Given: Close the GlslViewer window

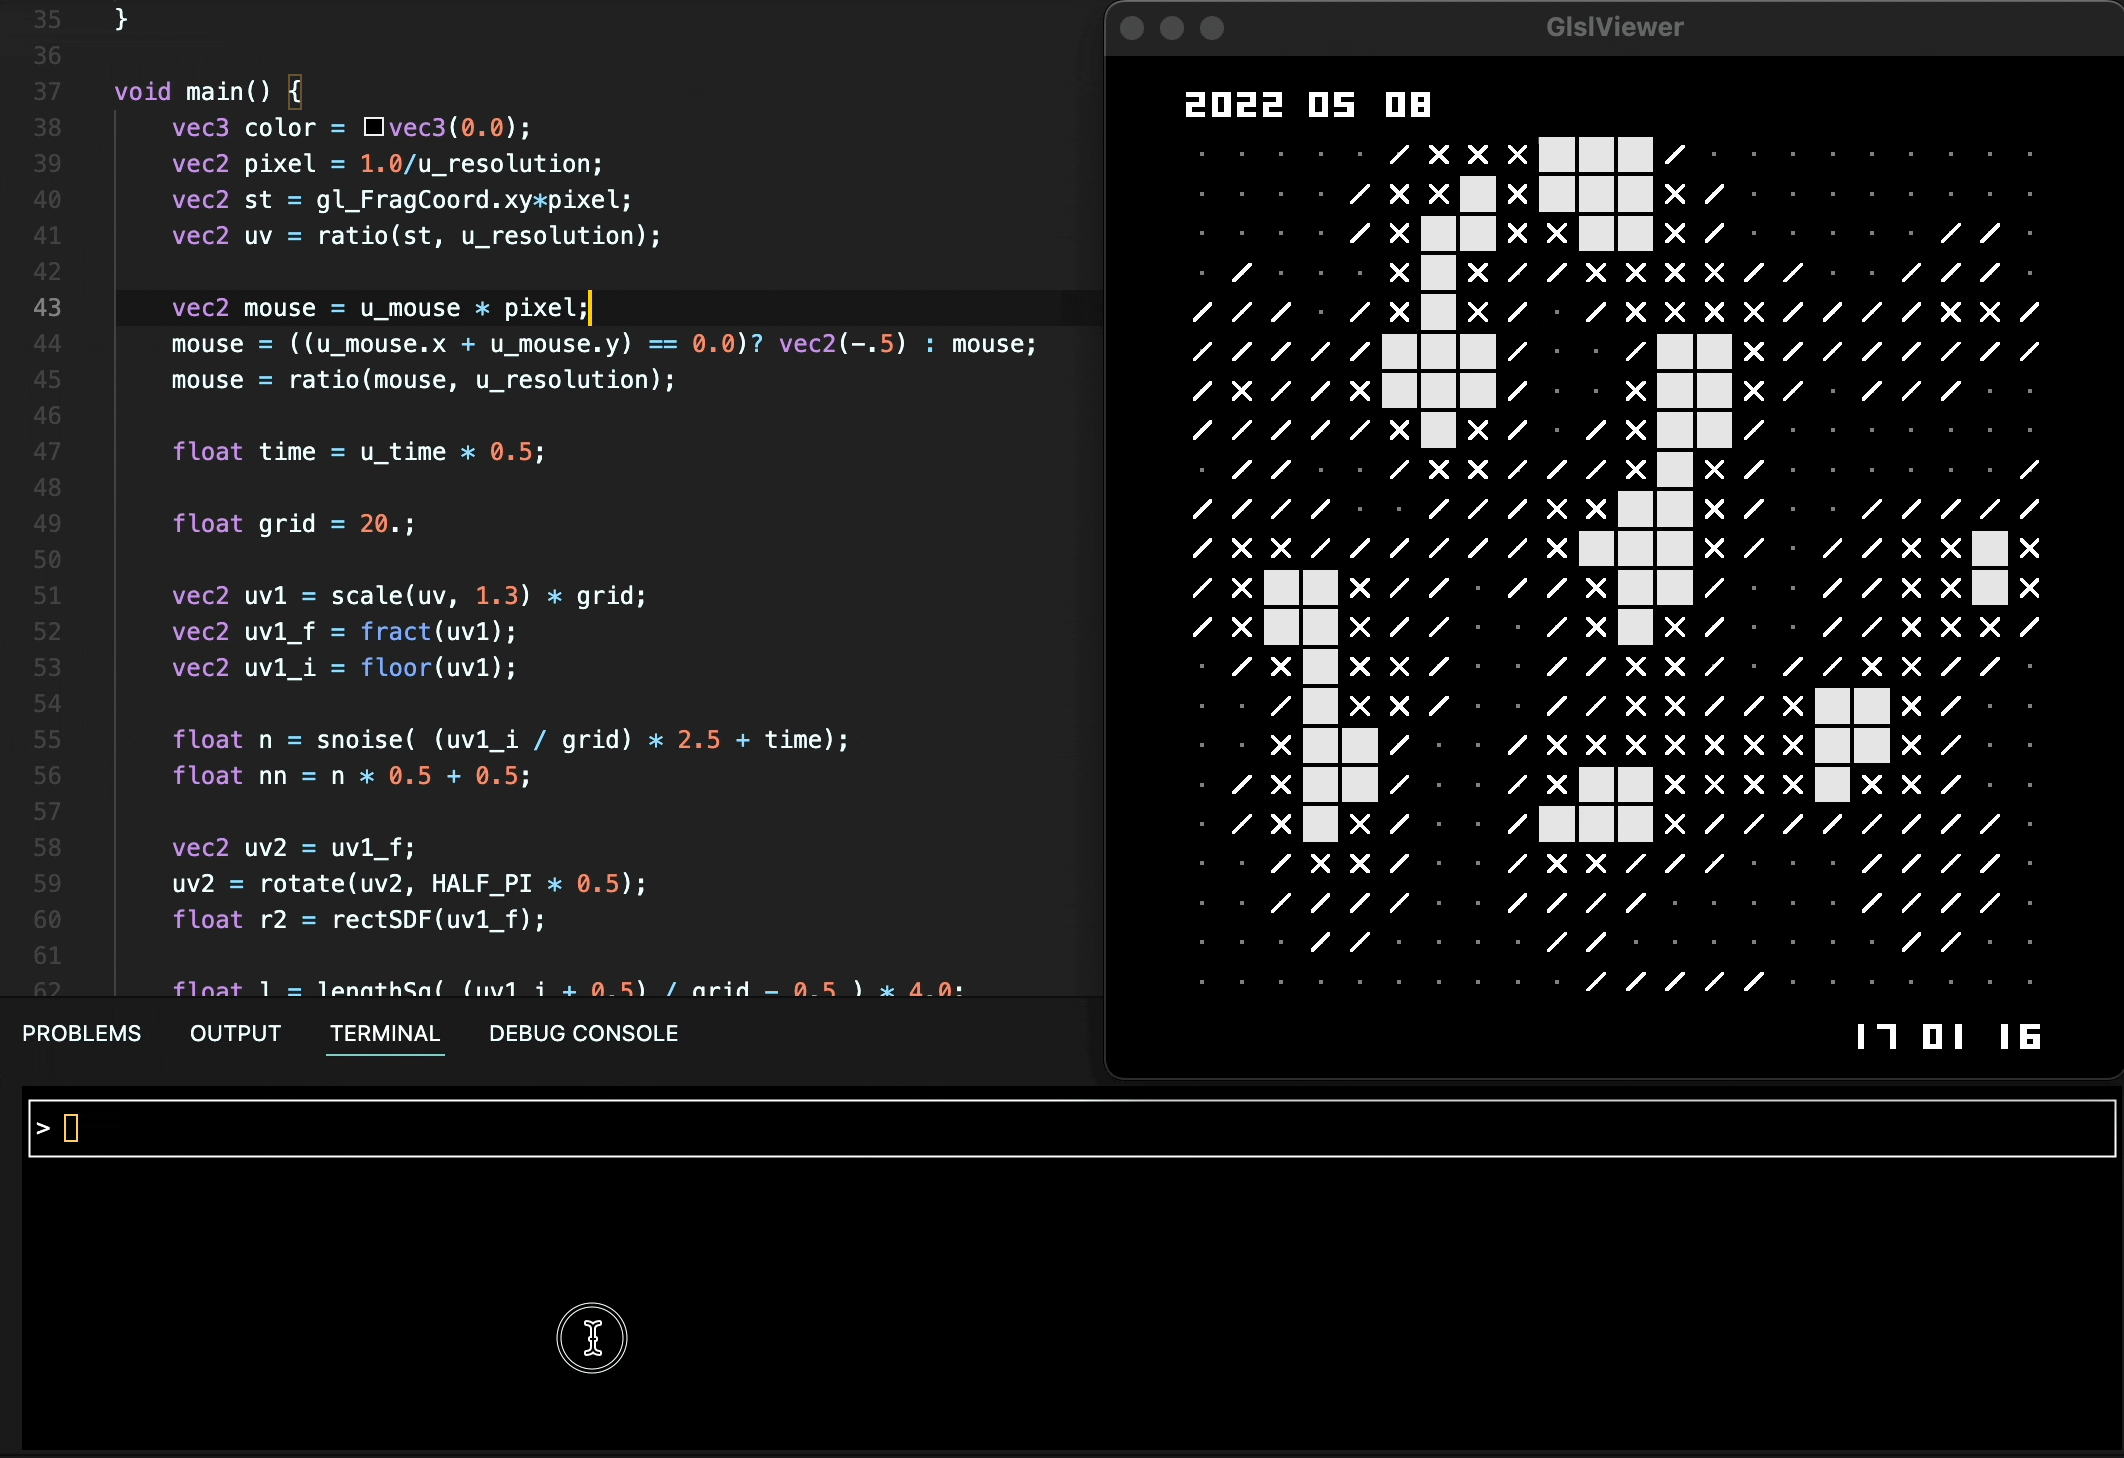Looking at the screenshot, I should point(1132,28).
